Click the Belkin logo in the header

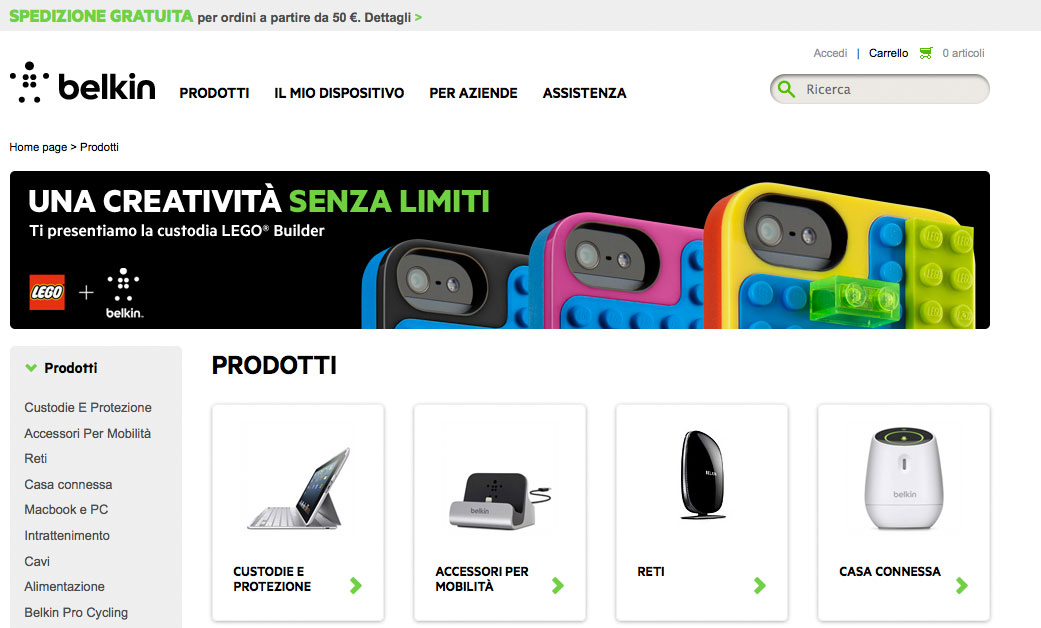coord(83,83)
